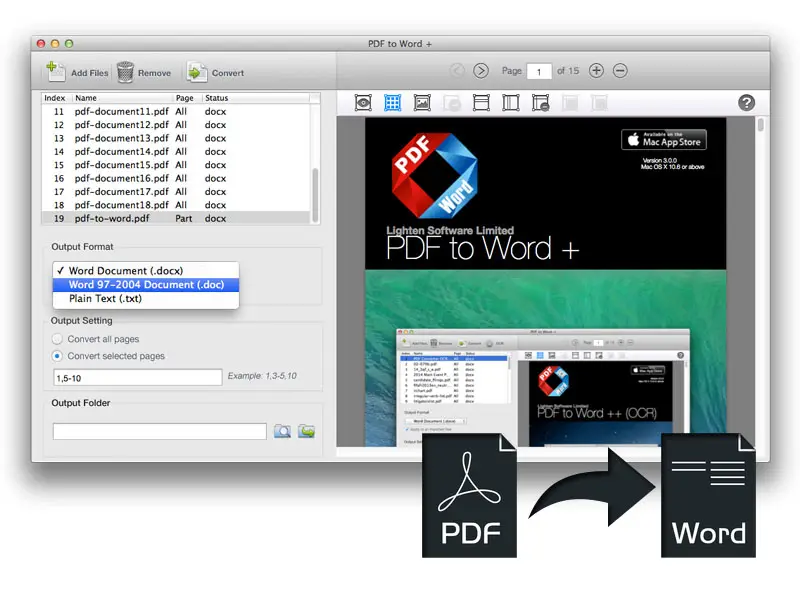This screenshot has width=800, height=600.
Task: Click the open output folder green arrow icon
Action: [x=307, y=431]
